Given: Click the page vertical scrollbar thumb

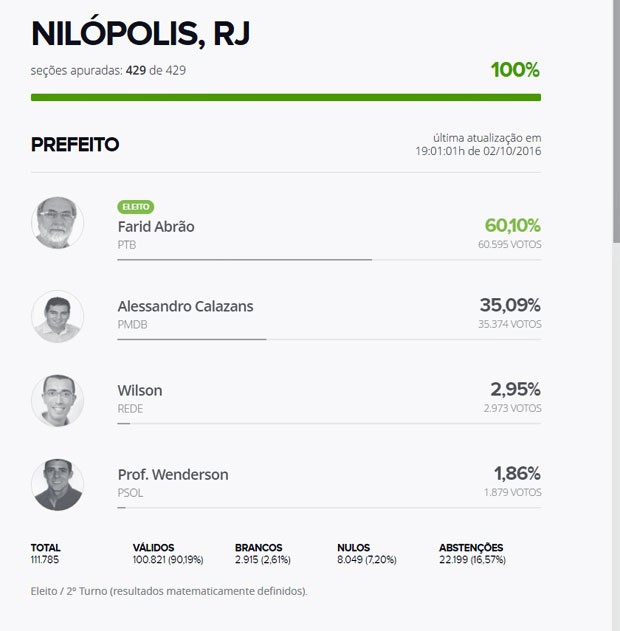Looking at the screenshot, I should (x=616, y=121).
